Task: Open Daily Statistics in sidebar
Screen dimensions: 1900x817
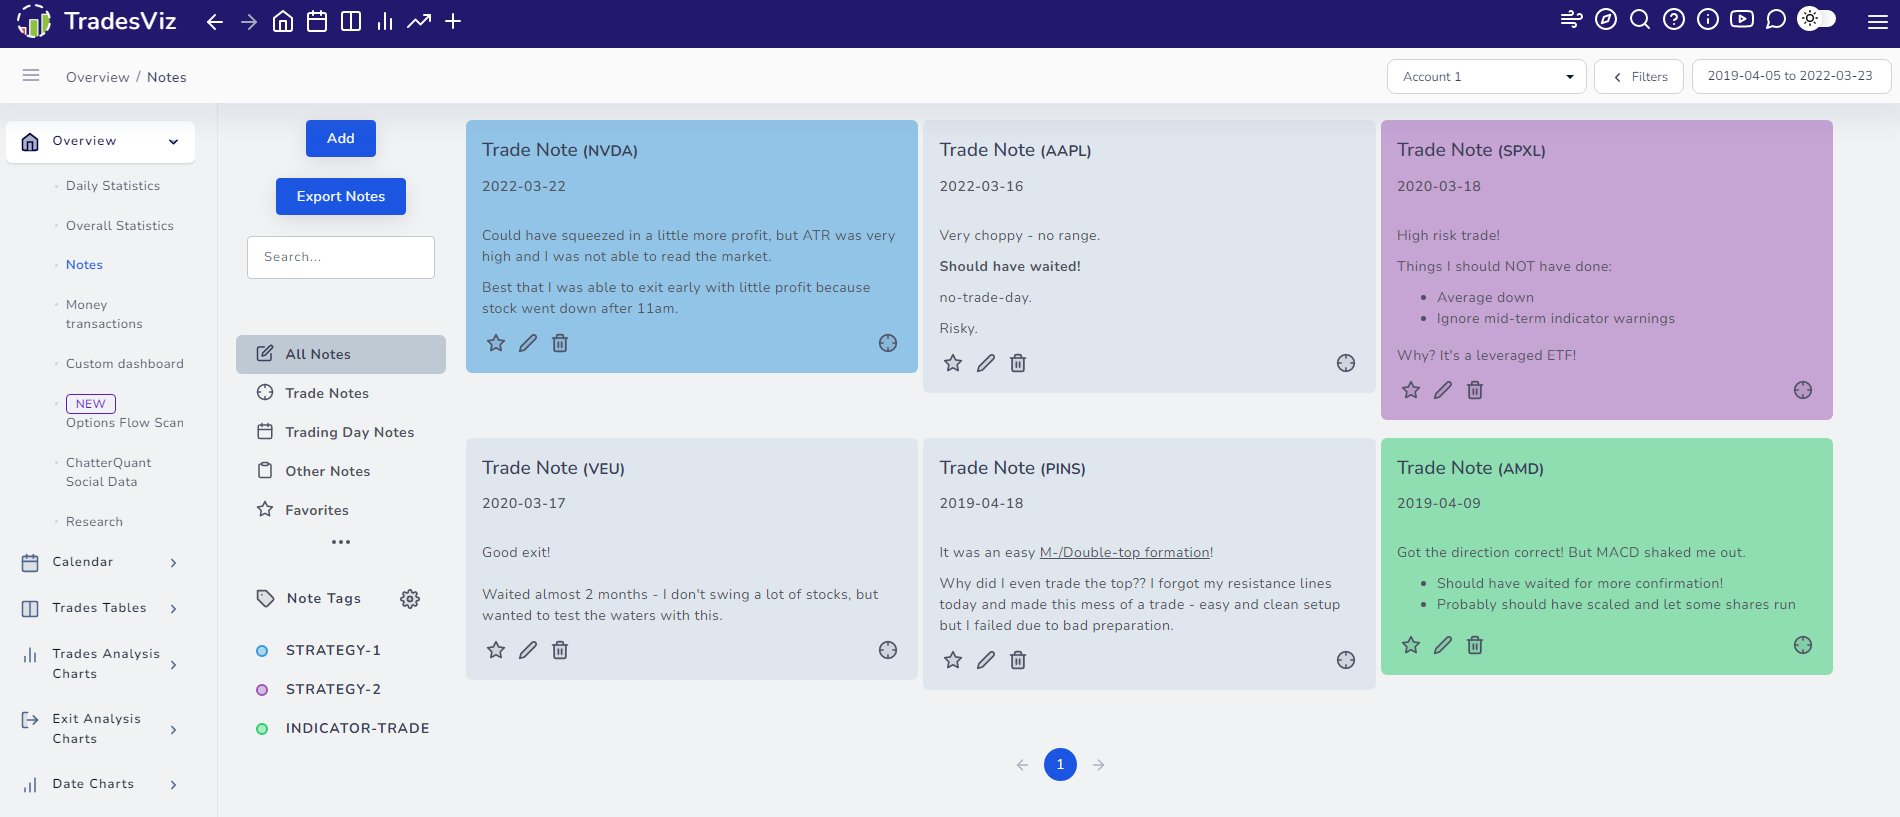Action: pos(113,186)
